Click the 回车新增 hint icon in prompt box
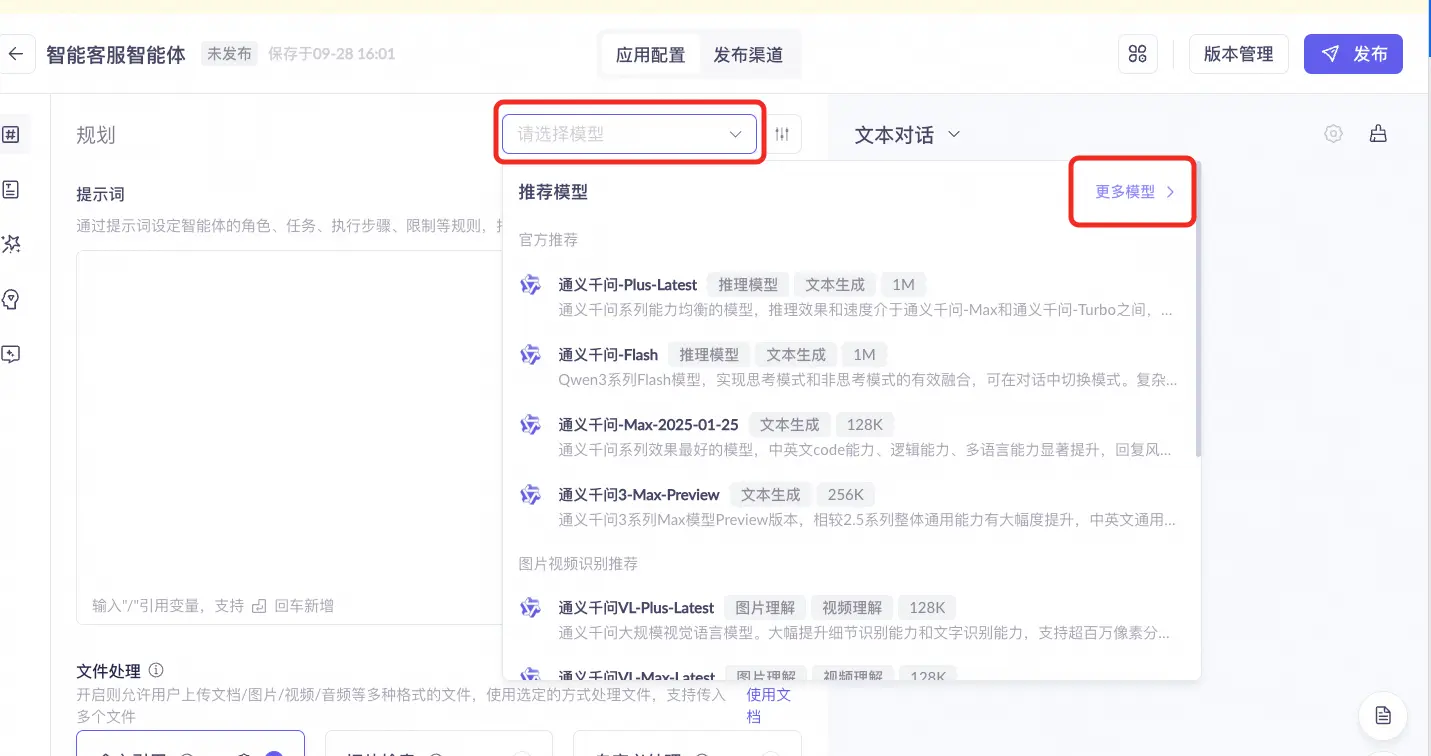This screenshot has height=756, width=1431. coord(259,606)
